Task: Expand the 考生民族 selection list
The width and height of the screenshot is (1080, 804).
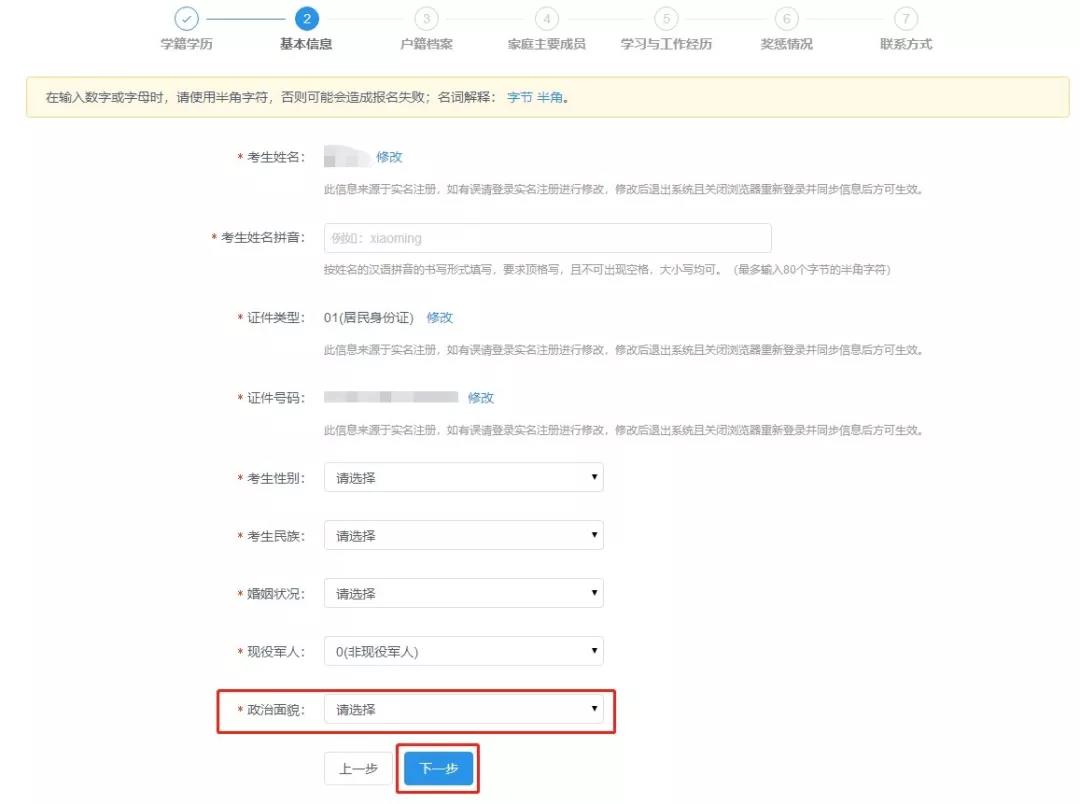Action: [x=463, y=535]
